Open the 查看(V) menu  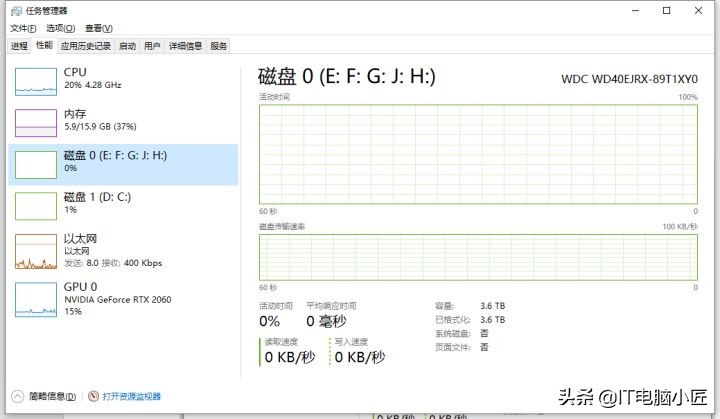[99, 28]
